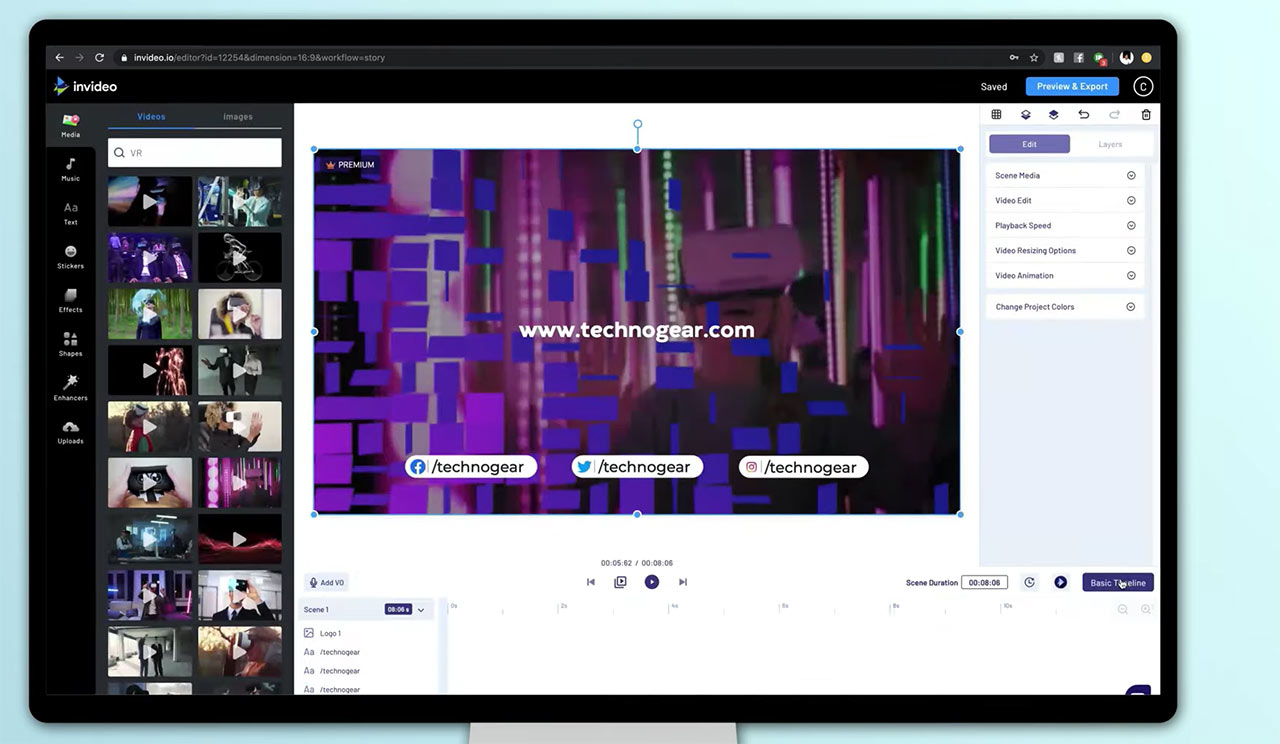
Task: Open the Music panel
Action: [70, 169]
